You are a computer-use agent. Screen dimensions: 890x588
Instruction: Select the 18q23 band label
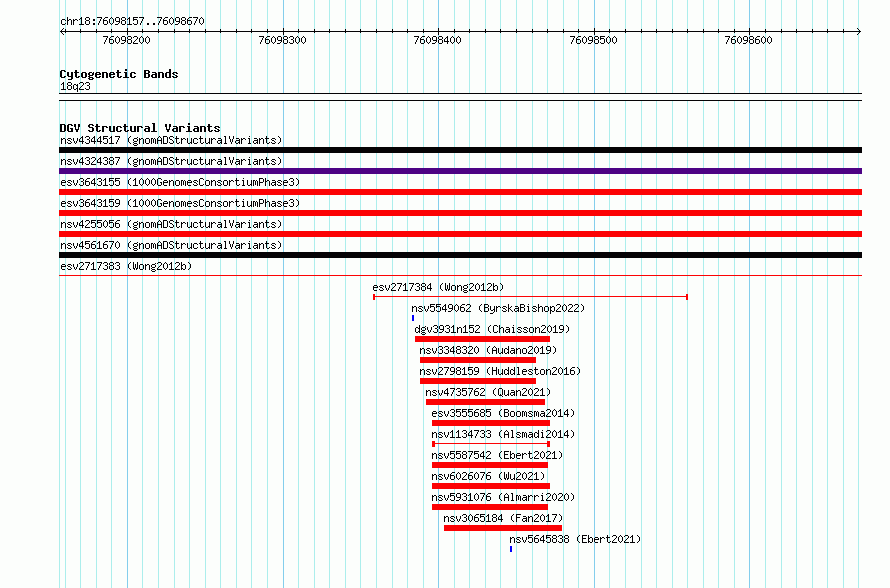point(75,86)
